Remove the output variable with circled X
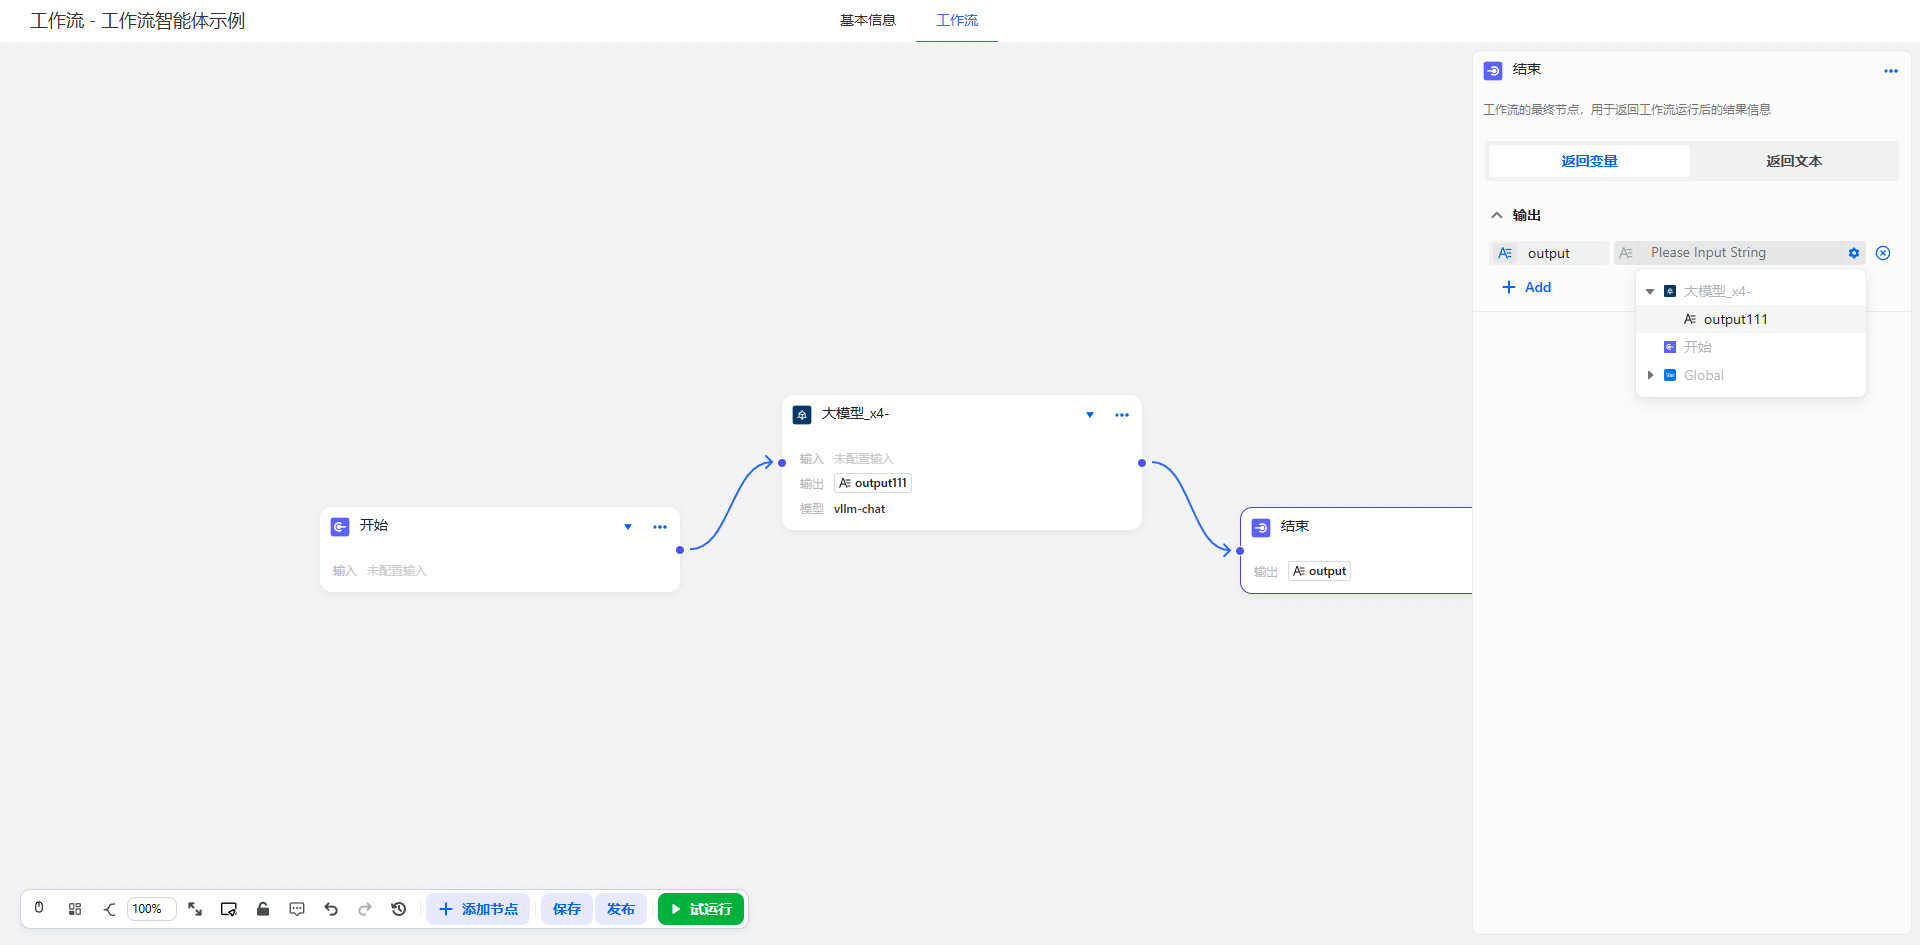The image size is (1920, 945). point(1883,253)
